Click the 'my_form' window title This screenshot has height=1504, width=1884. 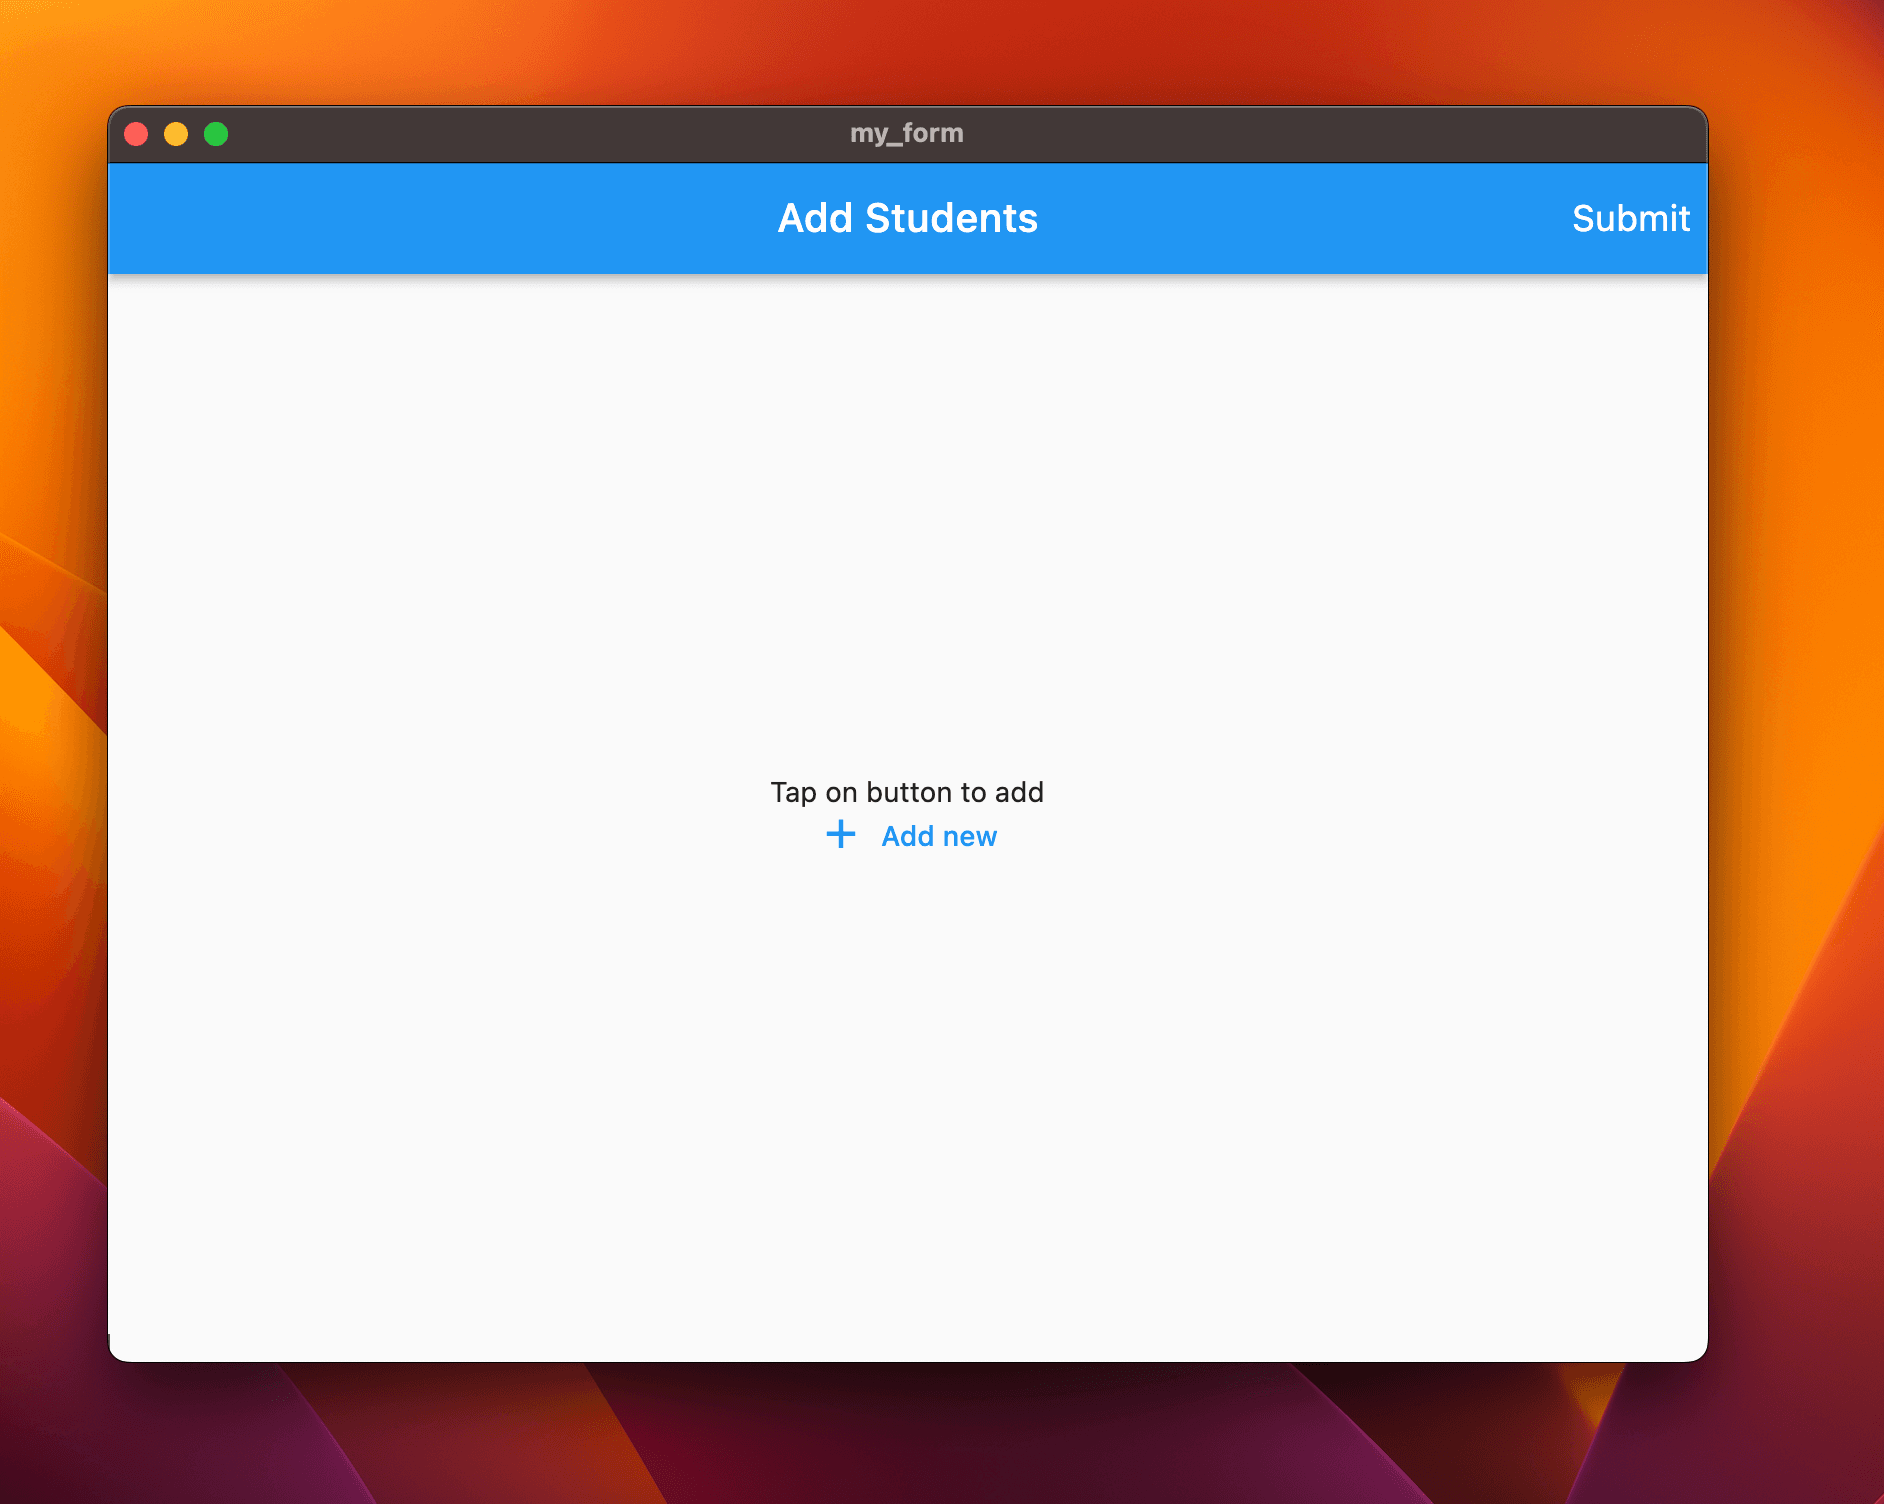(x=906, y=133)
